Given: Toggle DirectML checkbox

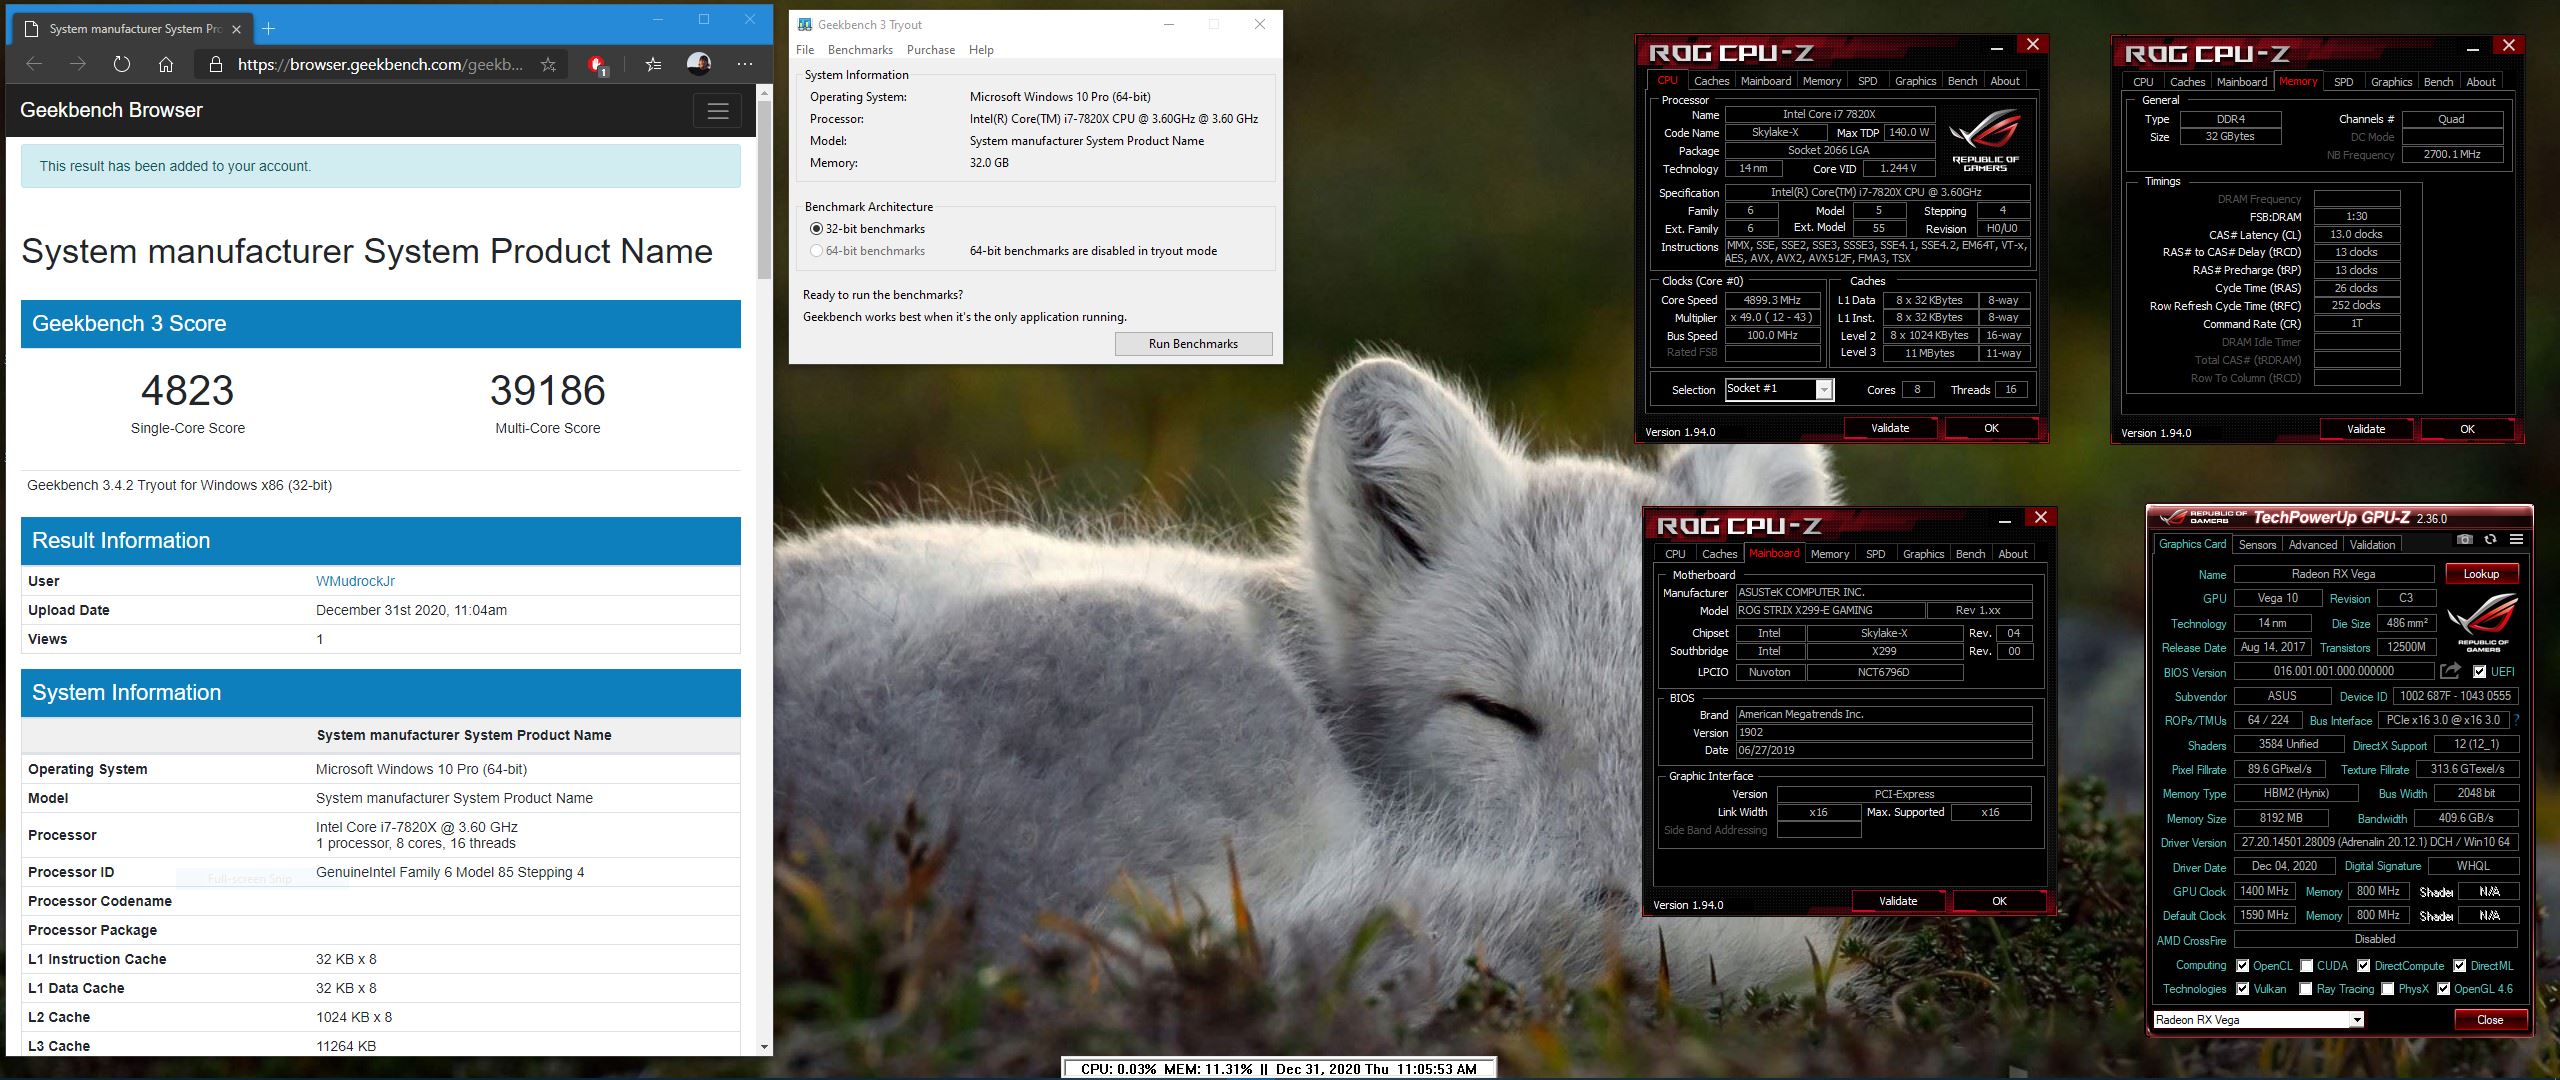Looking at the screenshot, I should [2459, 966].
